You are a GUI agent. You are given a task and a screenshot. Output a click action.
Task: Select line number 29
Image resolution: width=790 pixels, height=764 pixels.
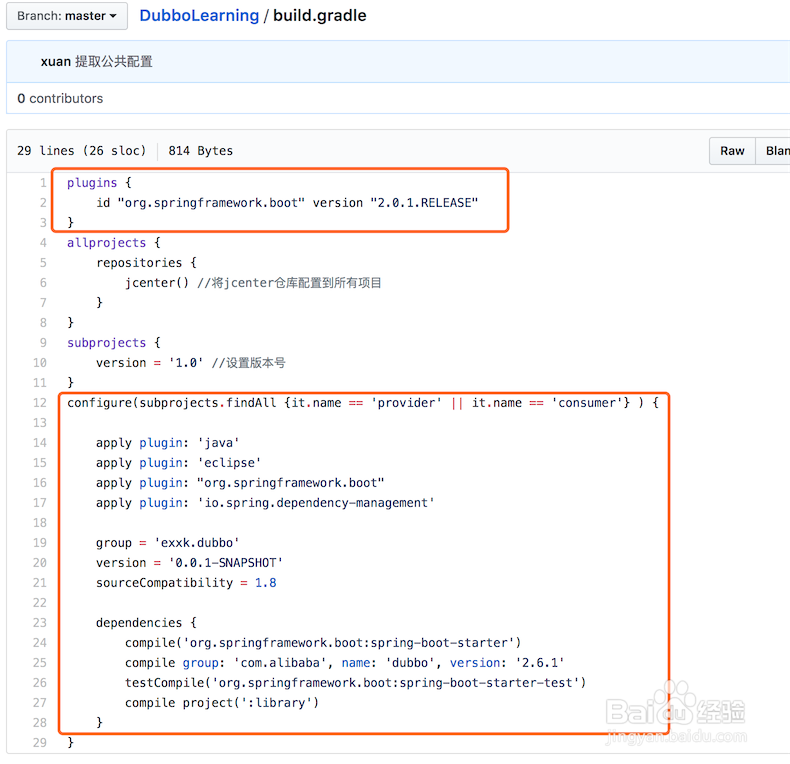point(40,743)
